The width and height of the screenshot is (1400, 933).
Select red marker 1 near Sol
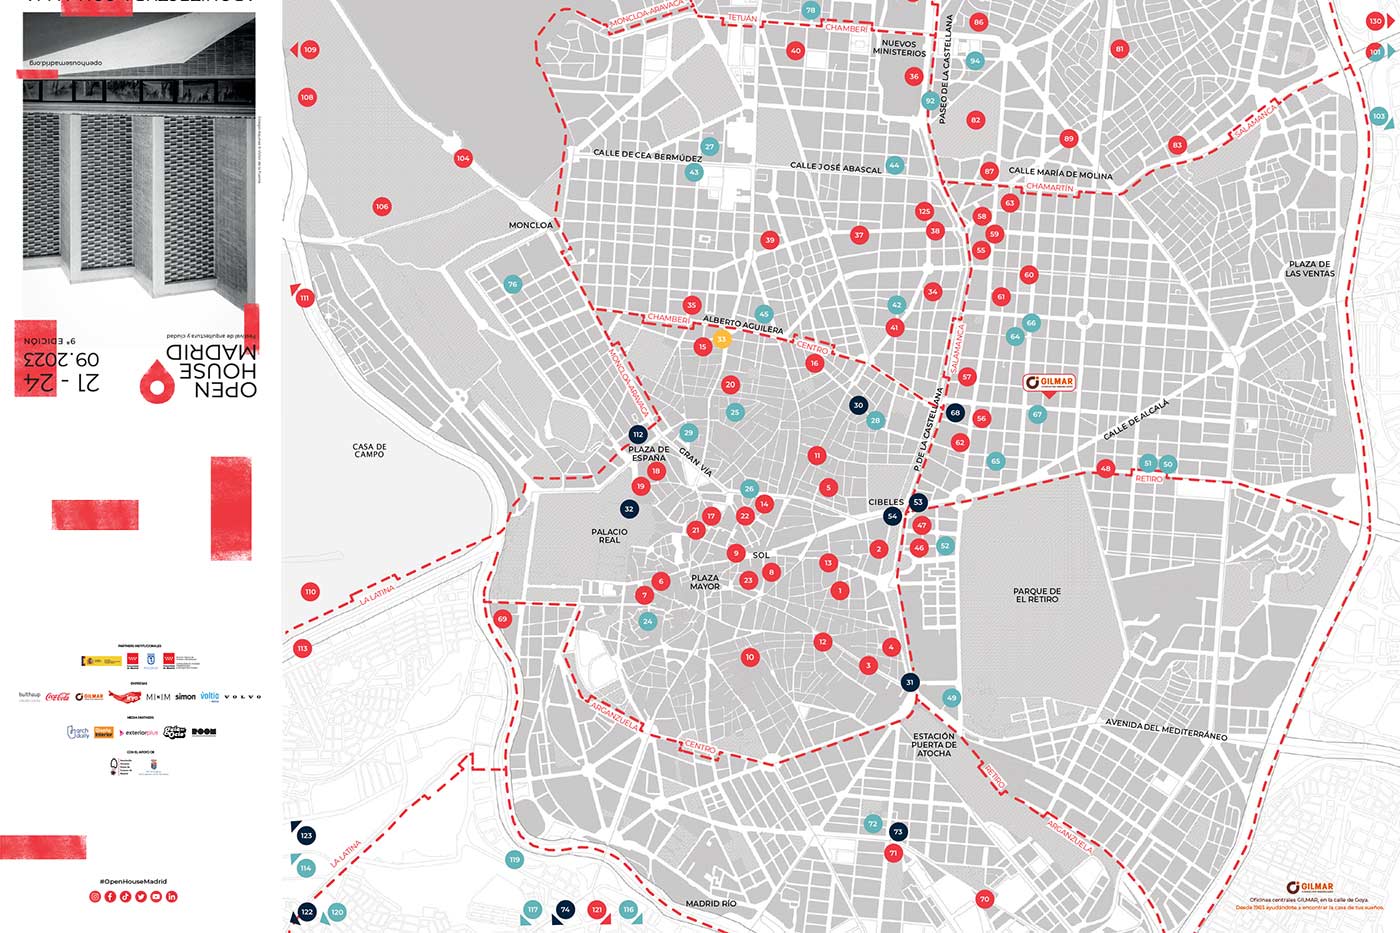pos(840,591)
